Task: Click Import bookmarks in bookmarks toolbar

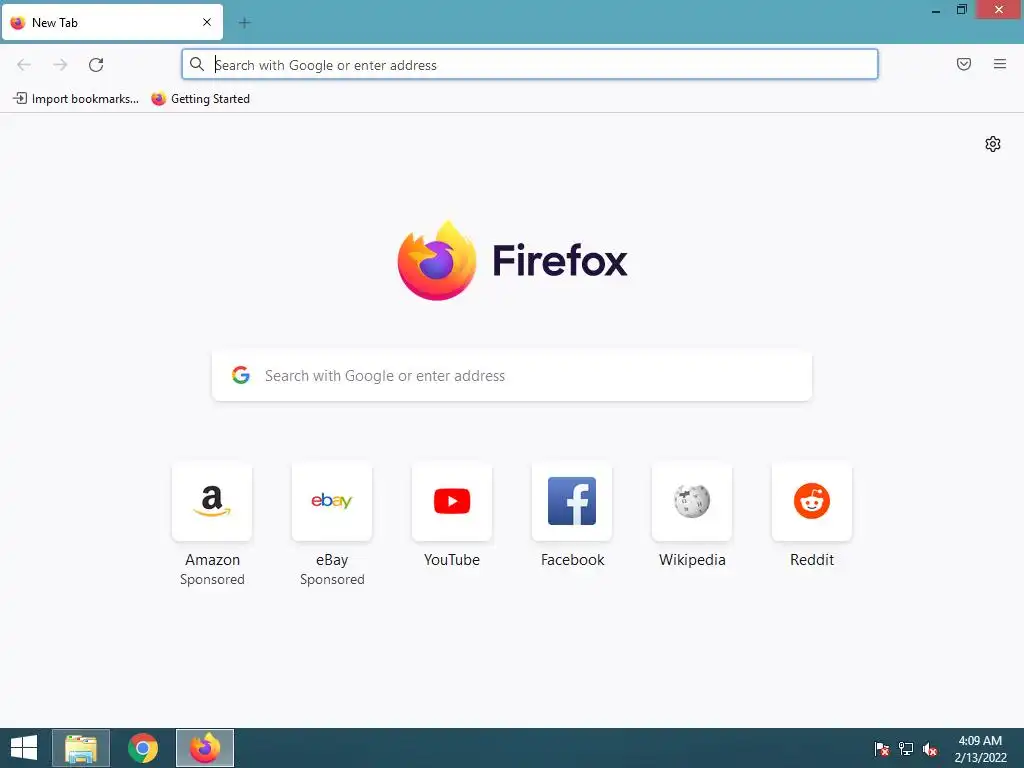Action: tap(76, 99)
